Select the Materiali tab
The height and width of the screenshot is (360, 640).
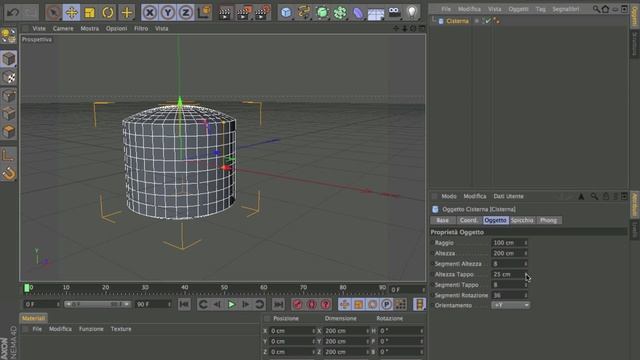(33, 318)
